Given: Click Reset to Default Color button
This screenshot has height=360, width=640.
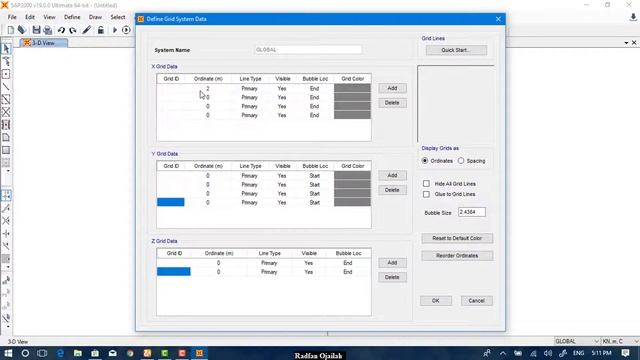Looking at the screenshot, I should (x=457, y=238).
